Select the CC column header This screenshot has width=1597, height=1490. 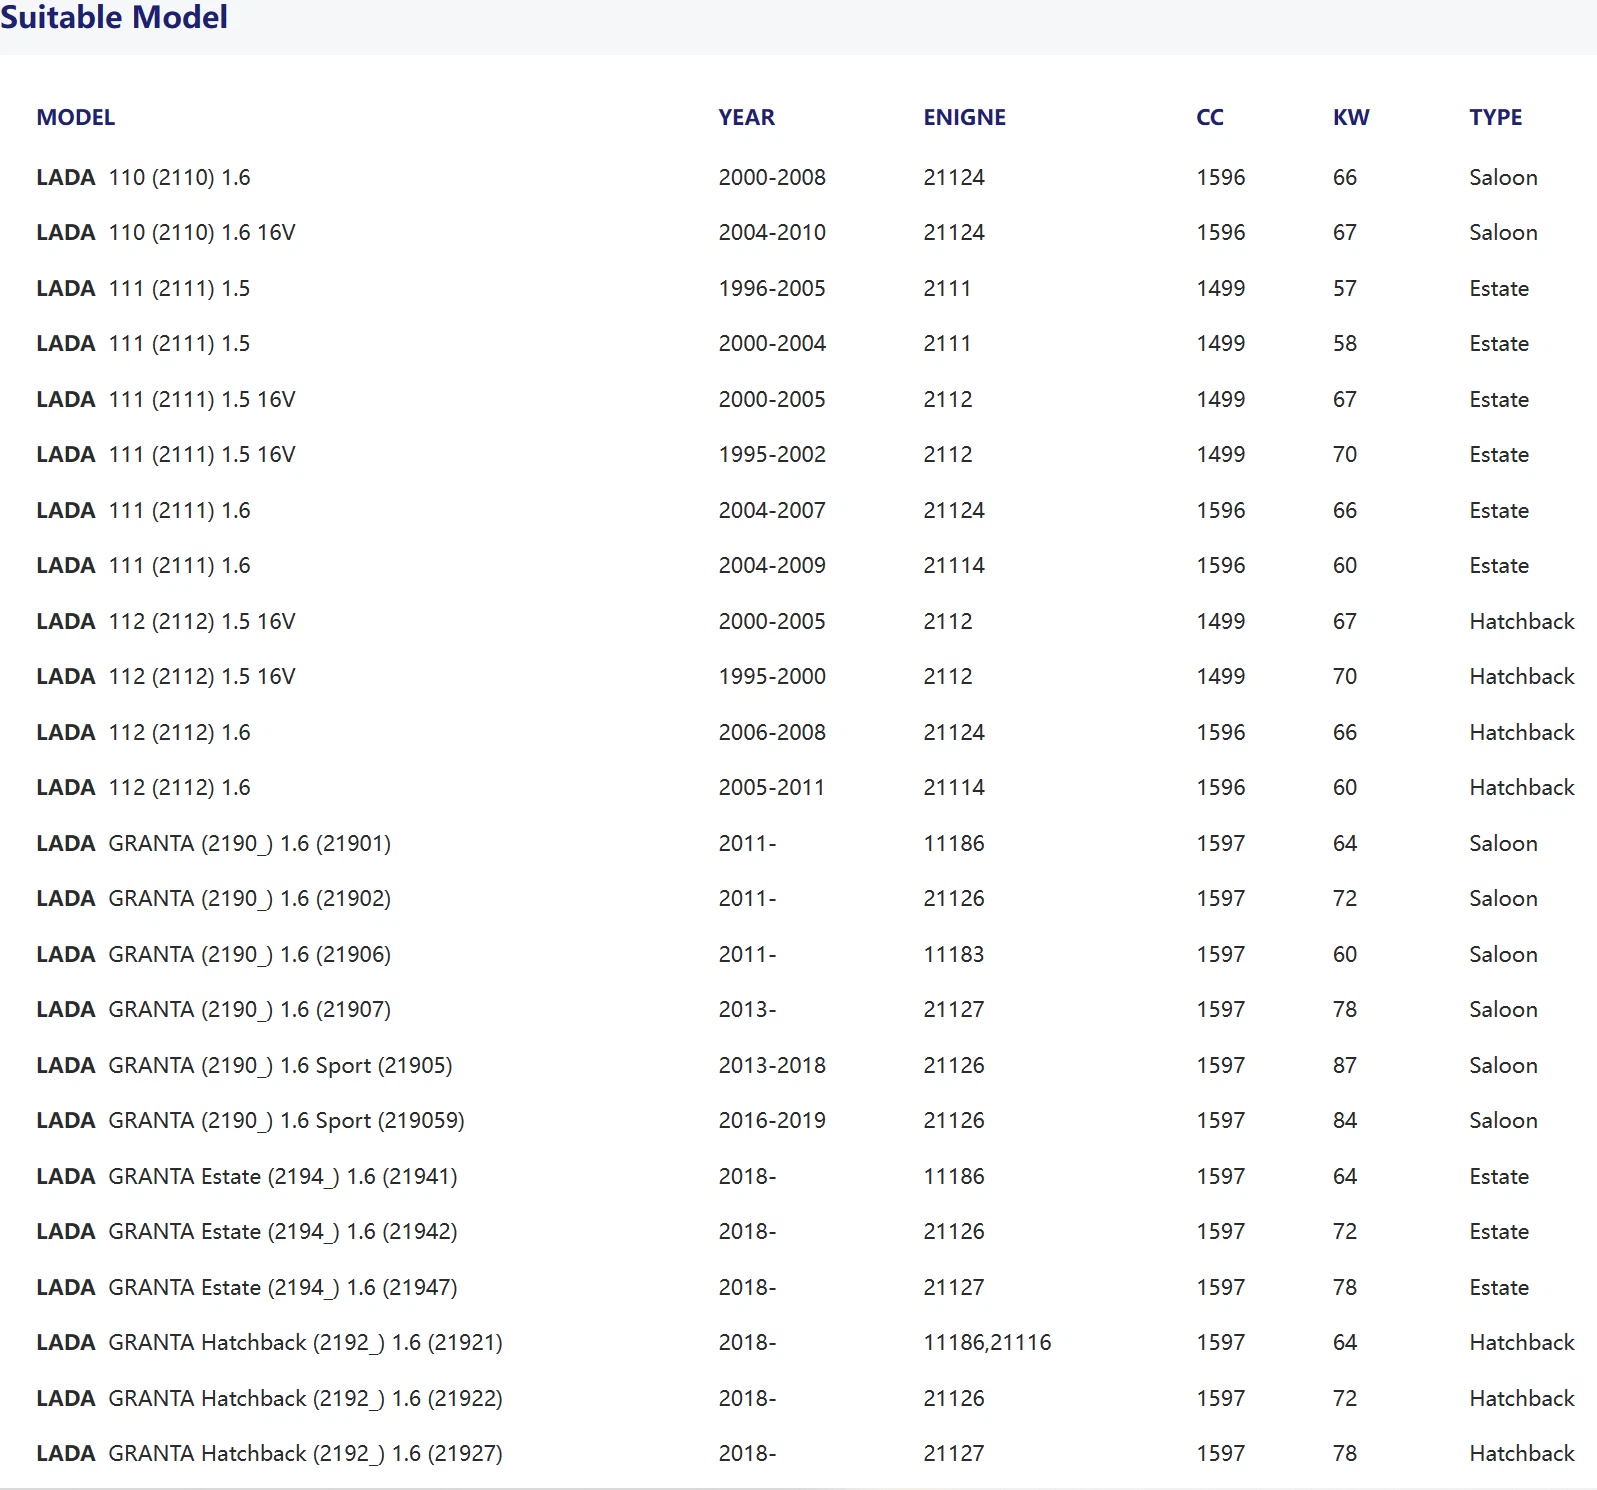(1209, 117)
